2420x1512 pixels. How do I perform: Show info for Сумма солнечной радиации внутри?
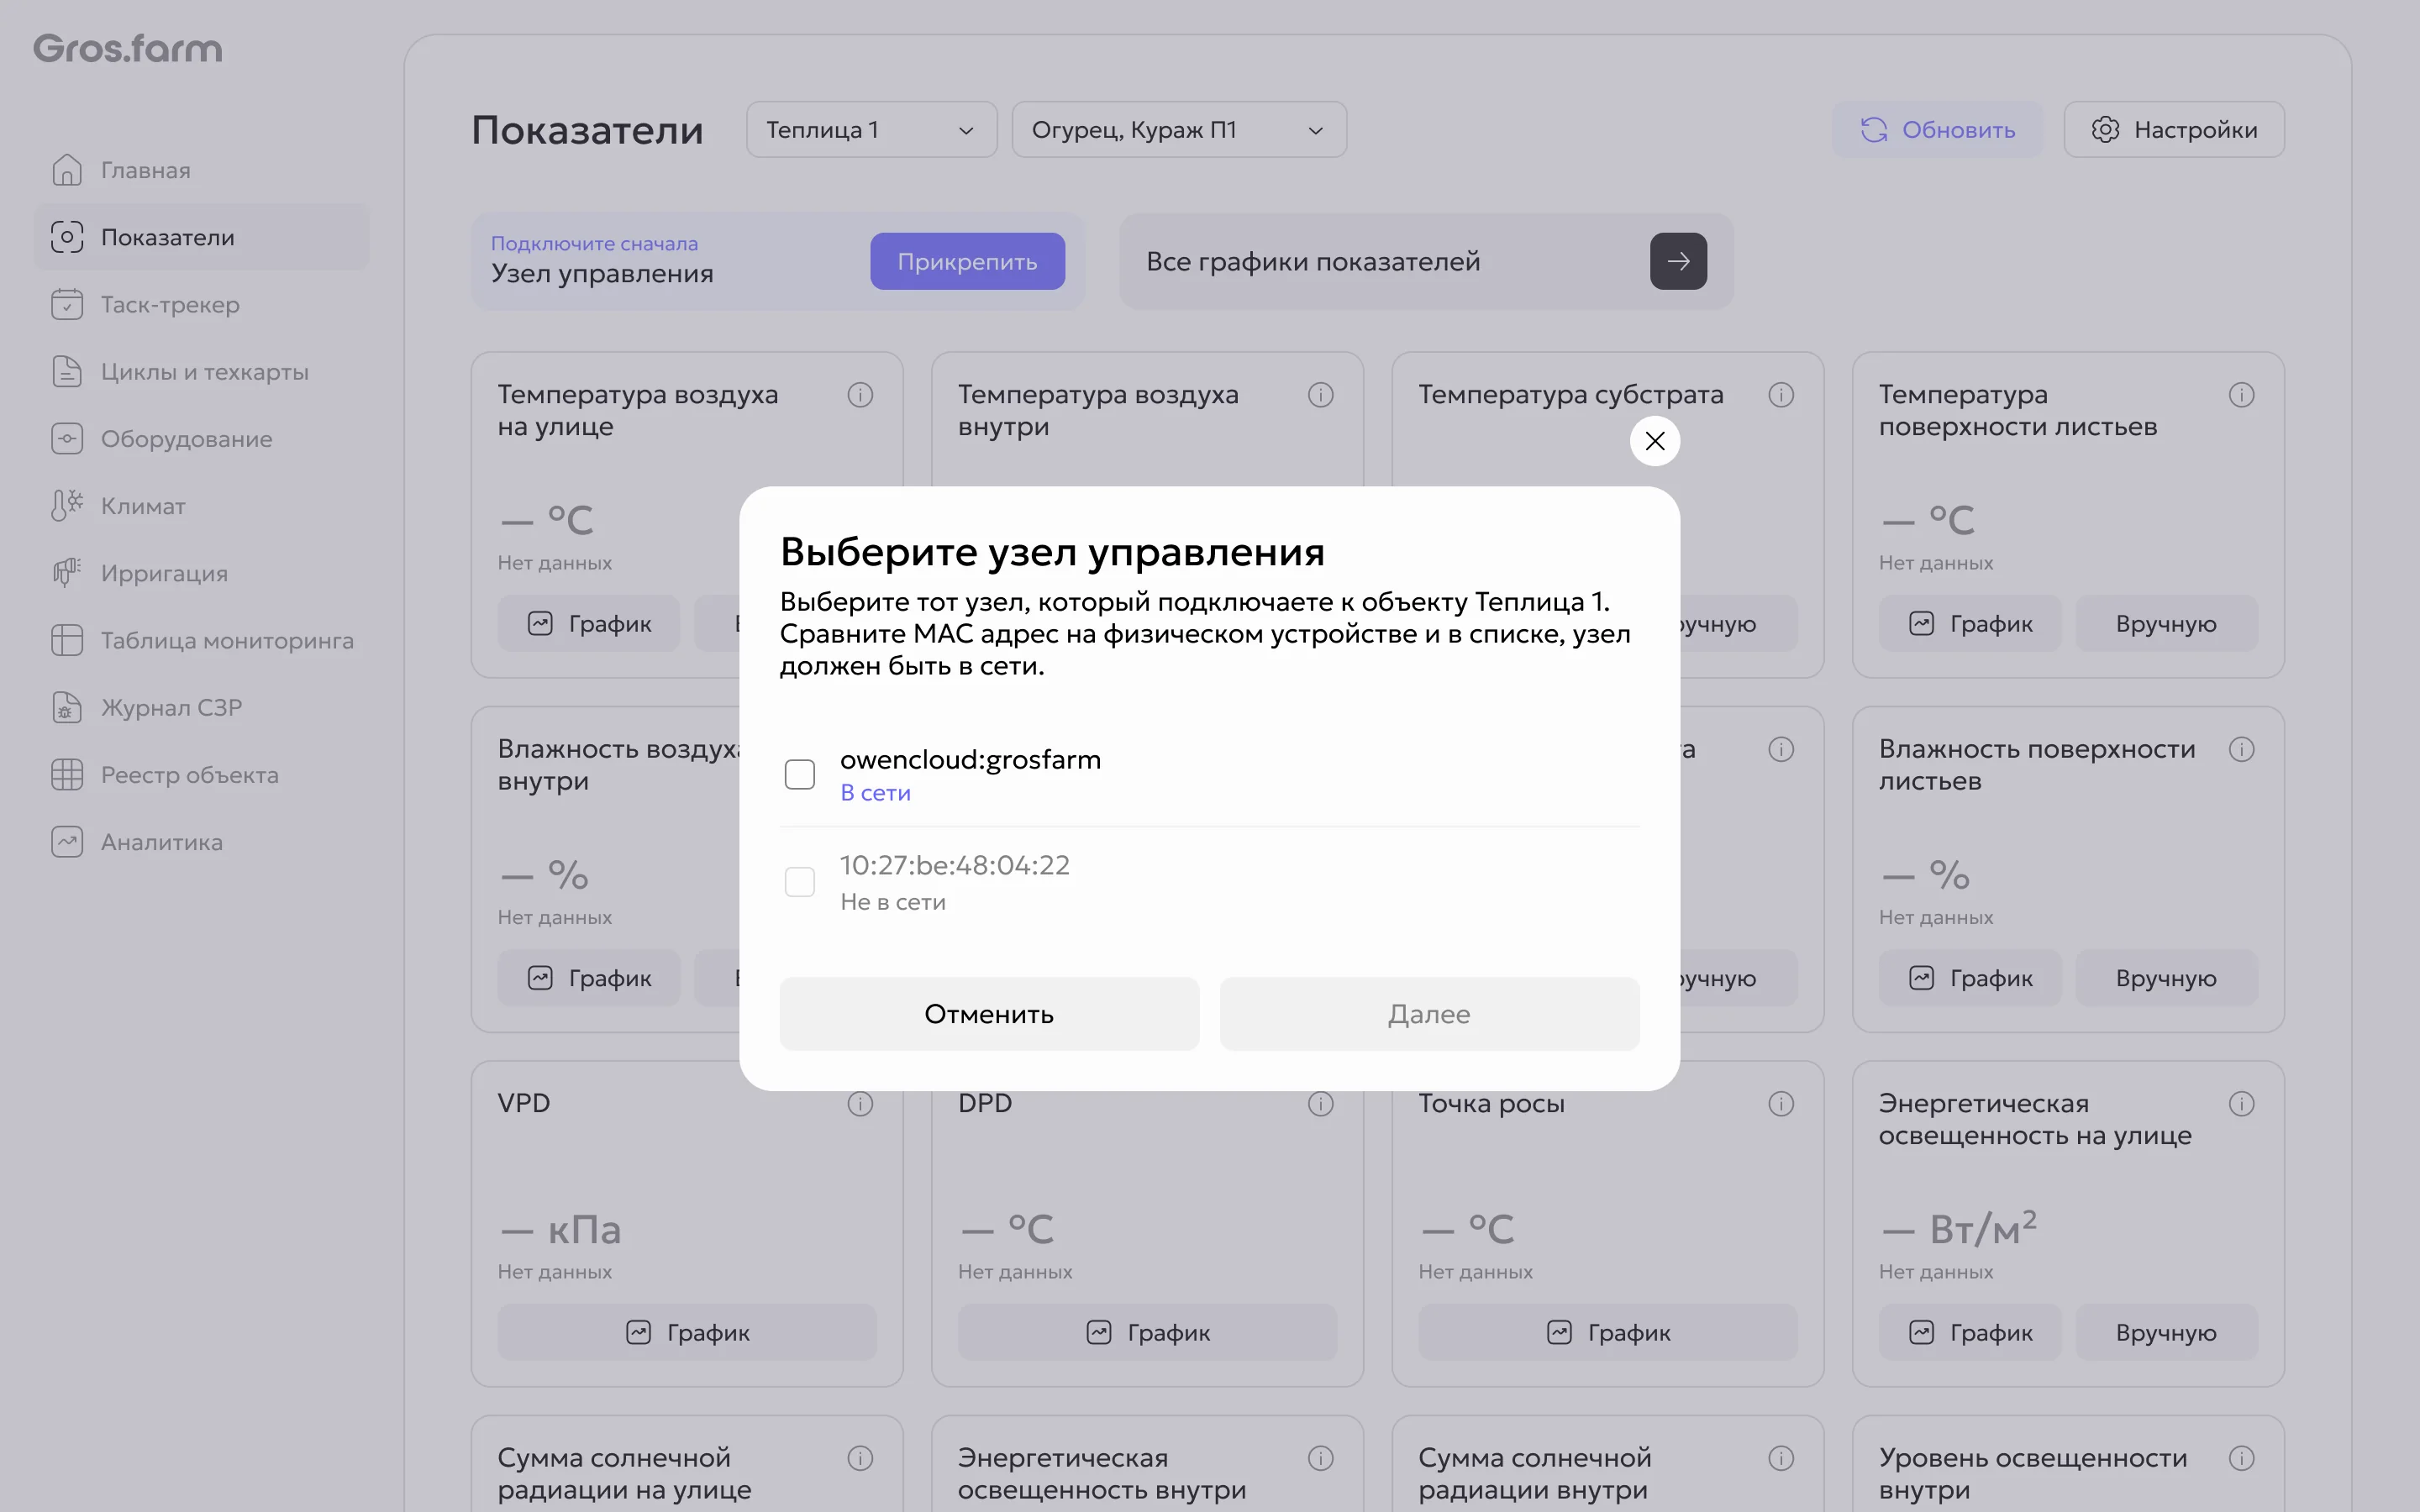(1781, 1458)
